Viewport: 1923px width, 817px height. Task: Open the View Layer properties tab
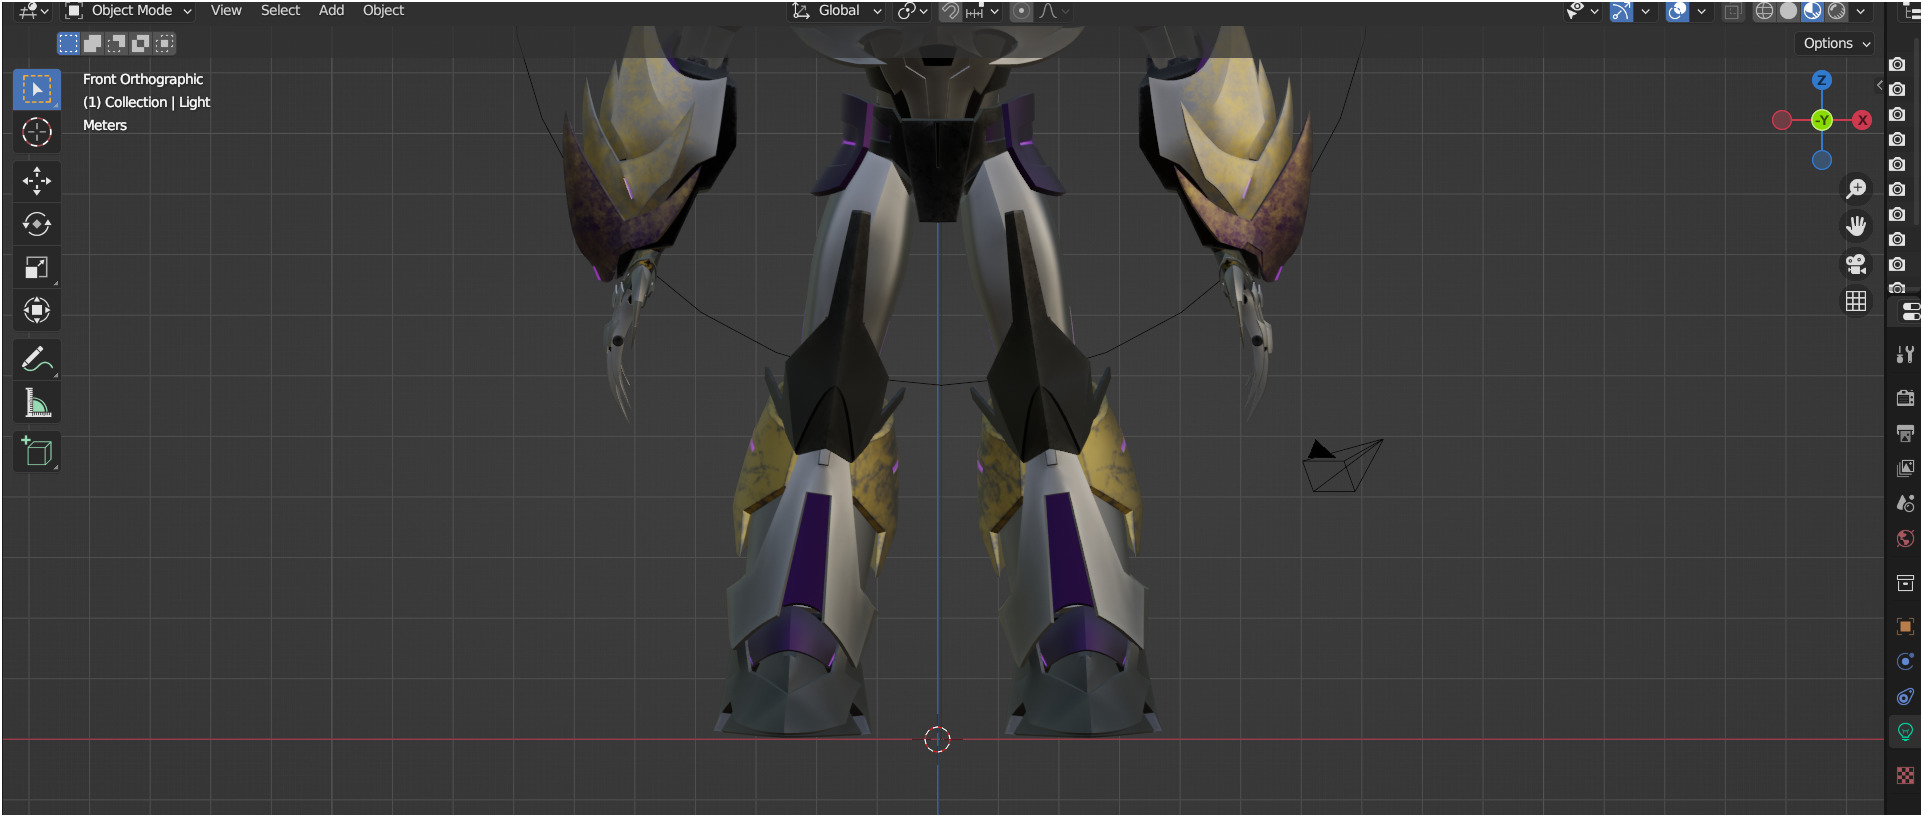[x=1905, y=468]
